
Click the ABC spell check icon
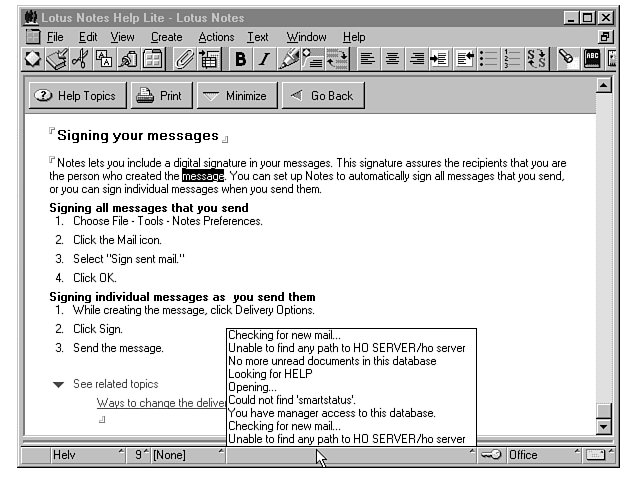click(x=592, y=59)
